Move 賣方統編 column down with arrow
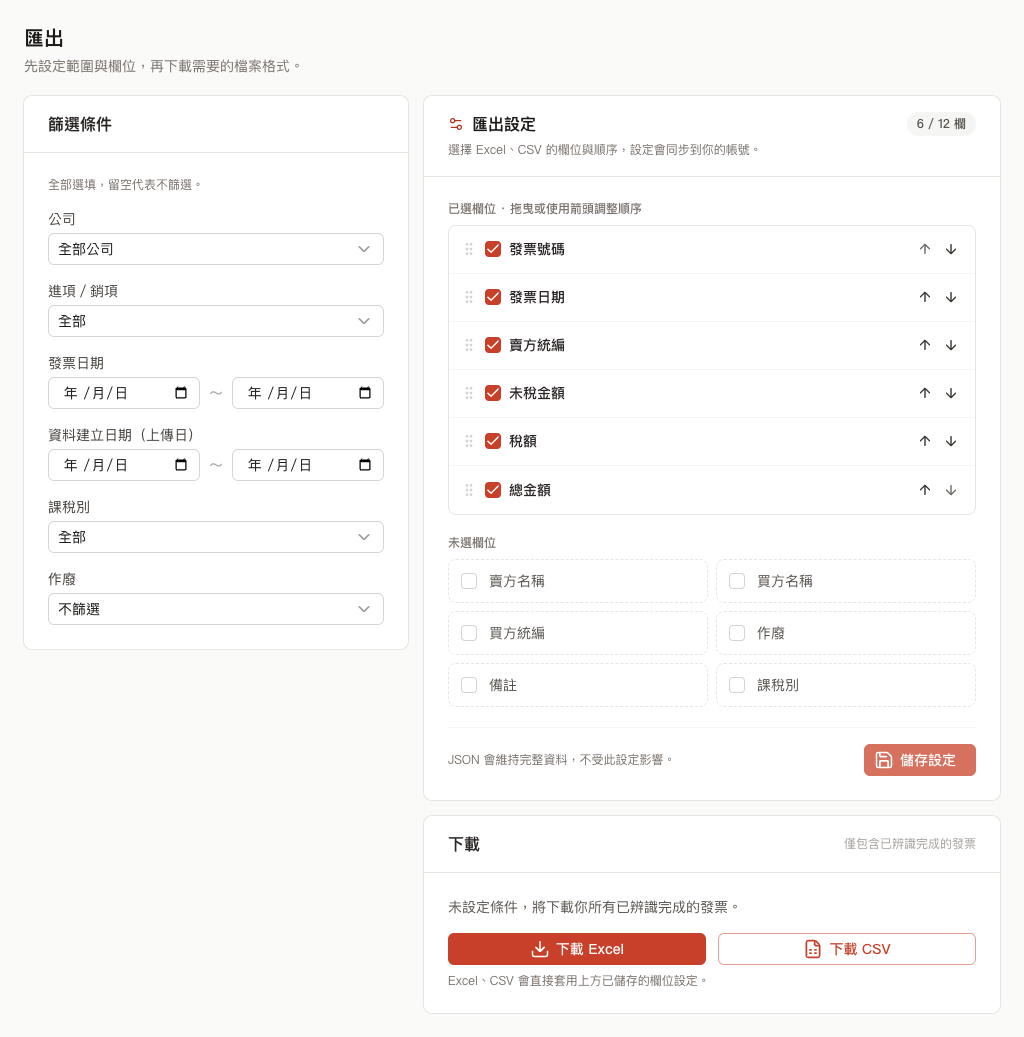This screenshot has height=1037, width=1024. click(951, 345)
